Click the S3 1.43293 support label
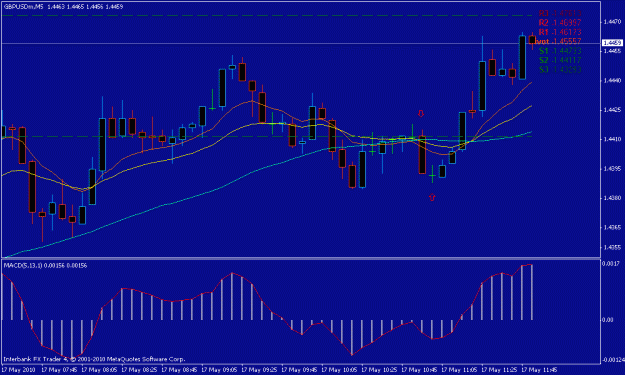Viewport: 625px width, 375px height. 560,69
